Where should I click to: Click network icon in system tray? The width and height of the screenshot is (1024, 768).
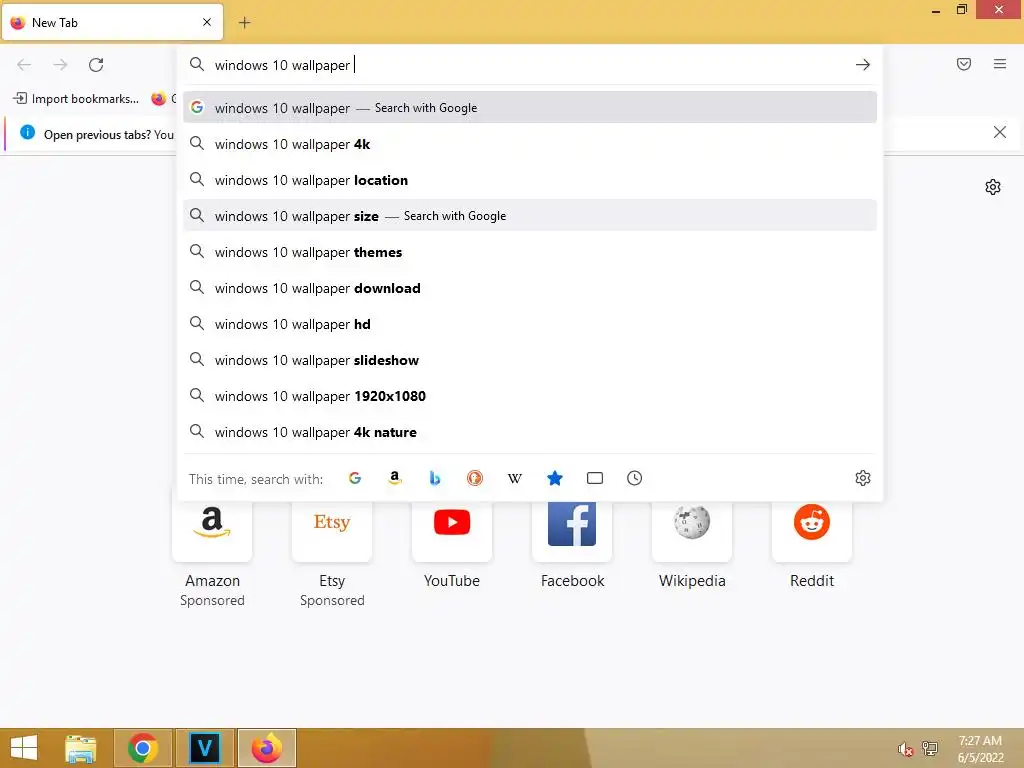[930, 748]
